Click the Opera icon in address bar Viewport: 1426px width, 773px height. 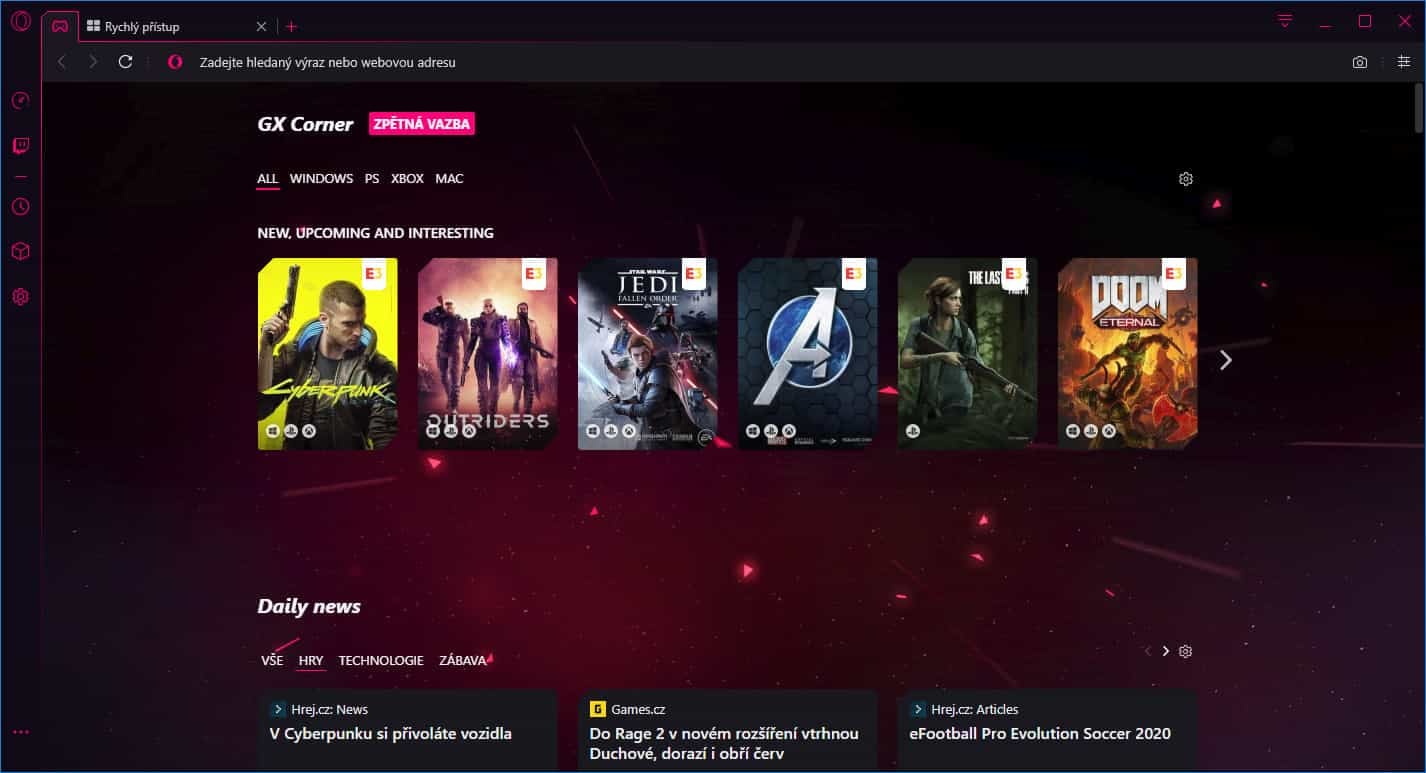point(175,62)
